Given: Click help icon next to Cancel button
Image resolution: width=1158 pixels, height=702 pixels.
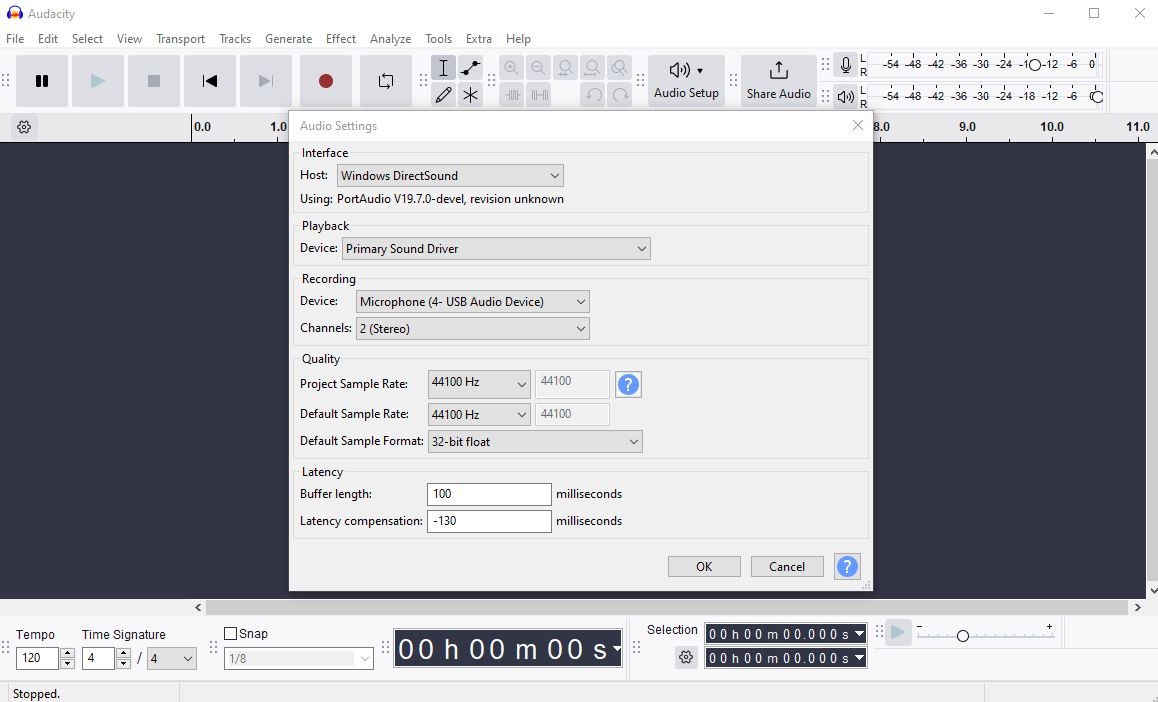Looking at the screenshot, I should tap(847, 566).
